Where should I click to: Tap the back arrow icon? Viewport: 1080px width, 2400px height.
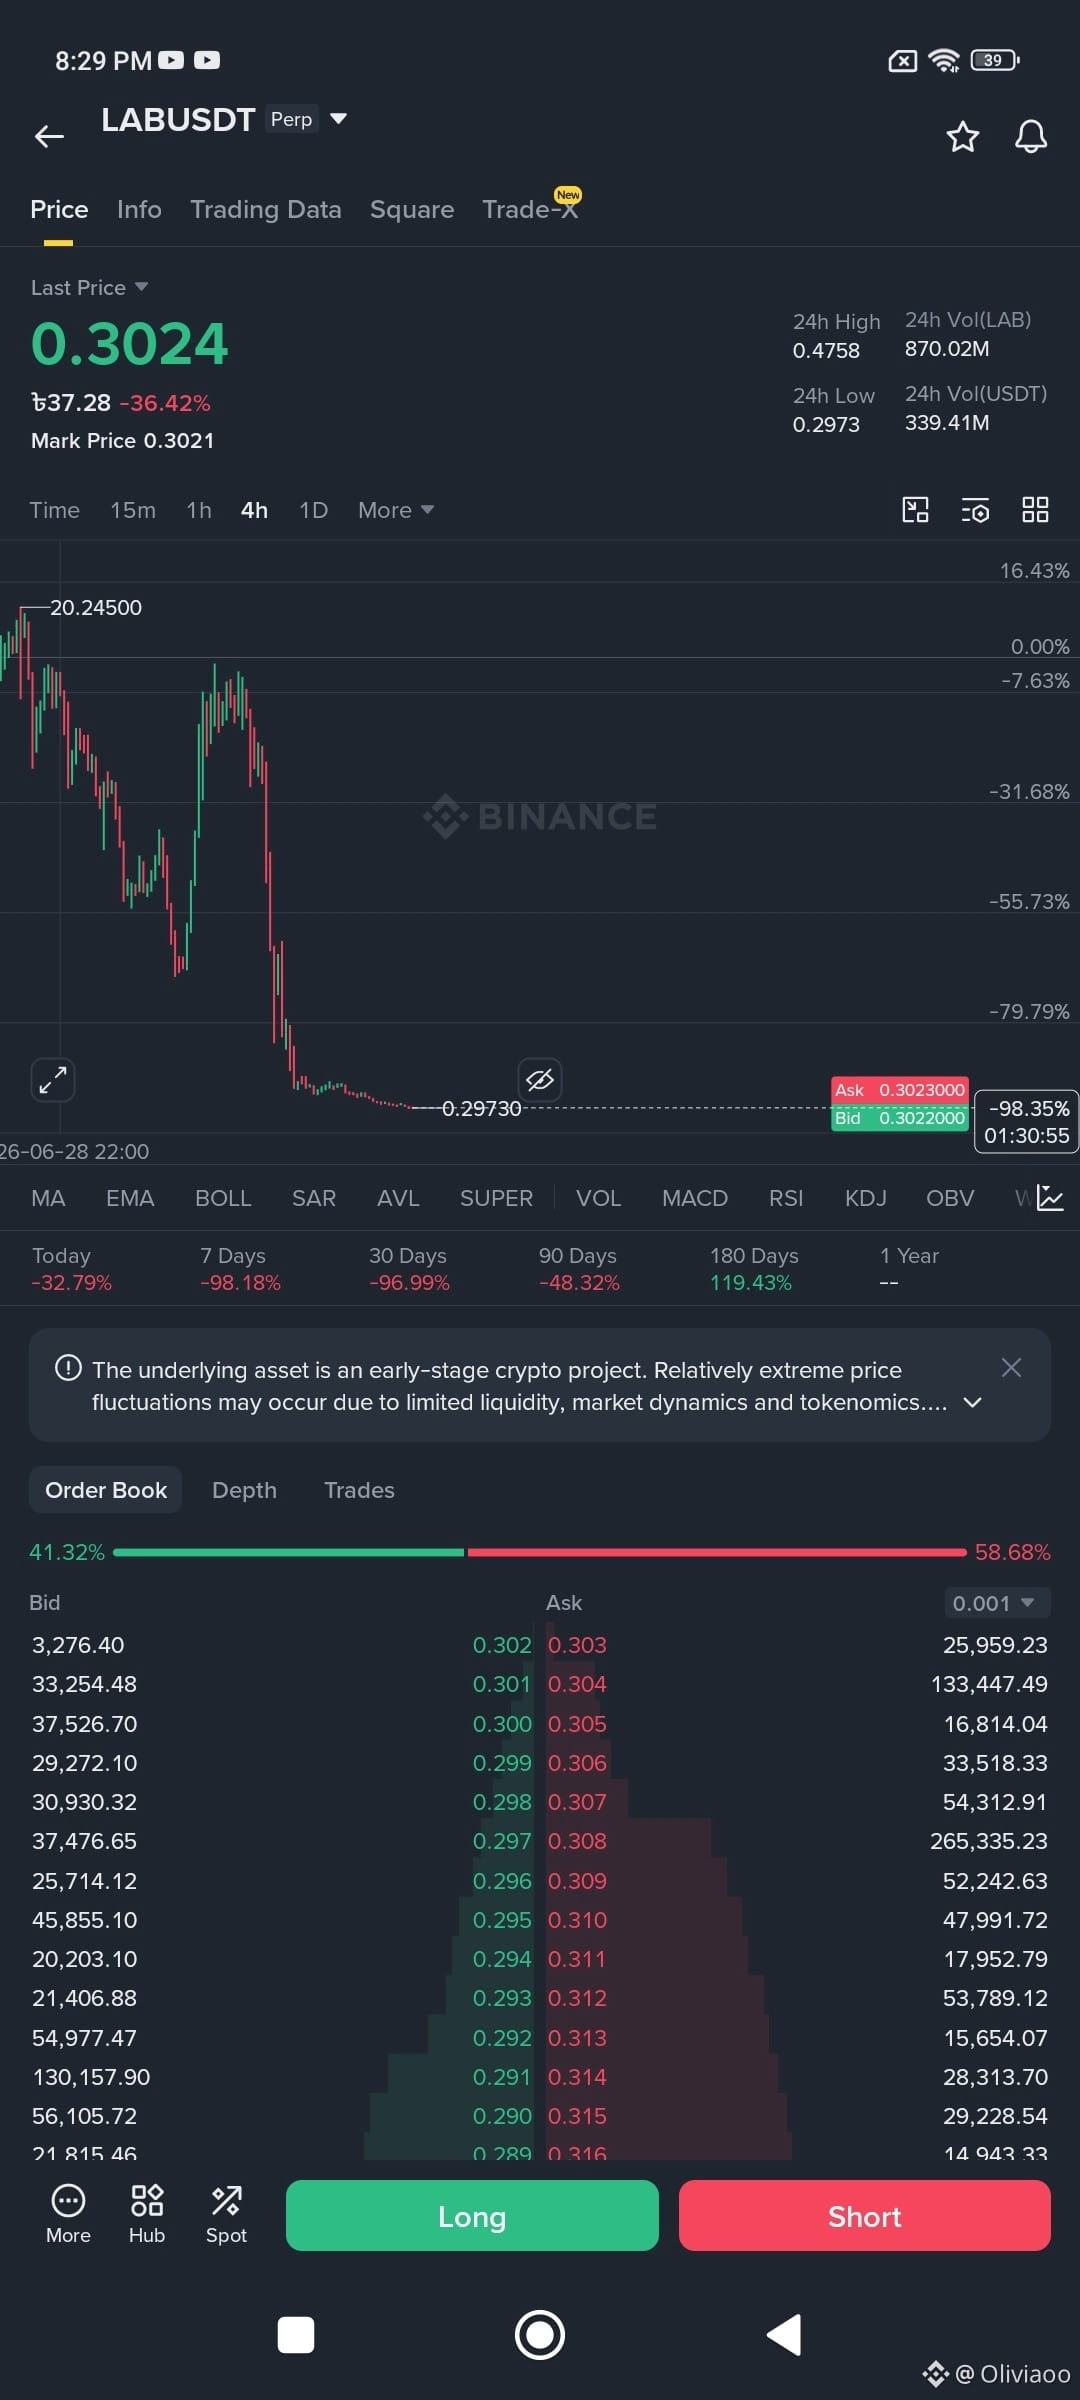[x=49, y=136]
